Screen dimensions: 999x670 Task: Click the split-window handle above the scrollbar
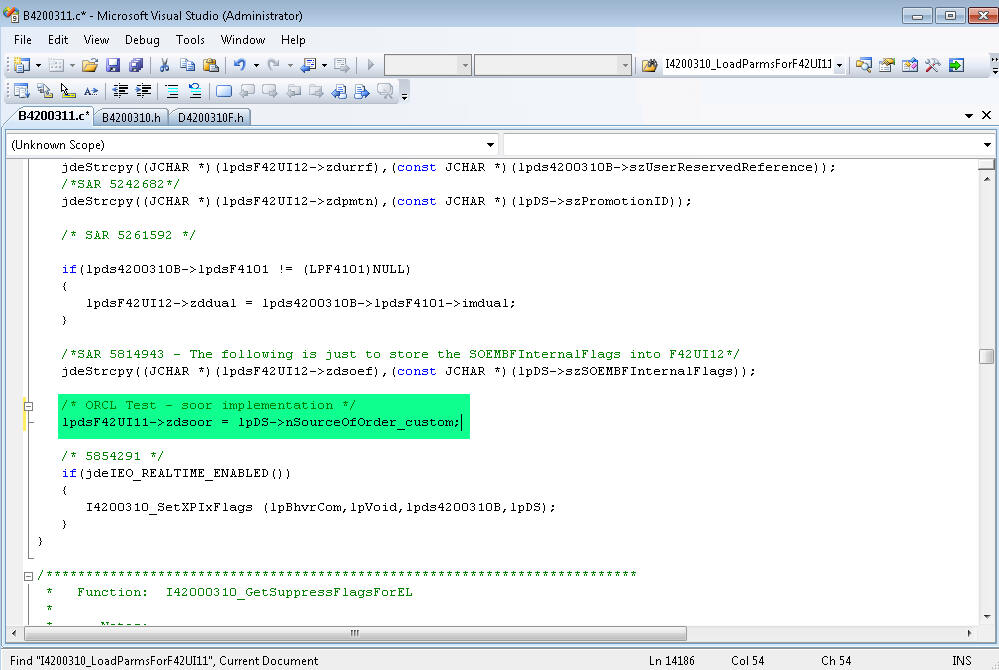pyautogui.click(x=986, y=165)
